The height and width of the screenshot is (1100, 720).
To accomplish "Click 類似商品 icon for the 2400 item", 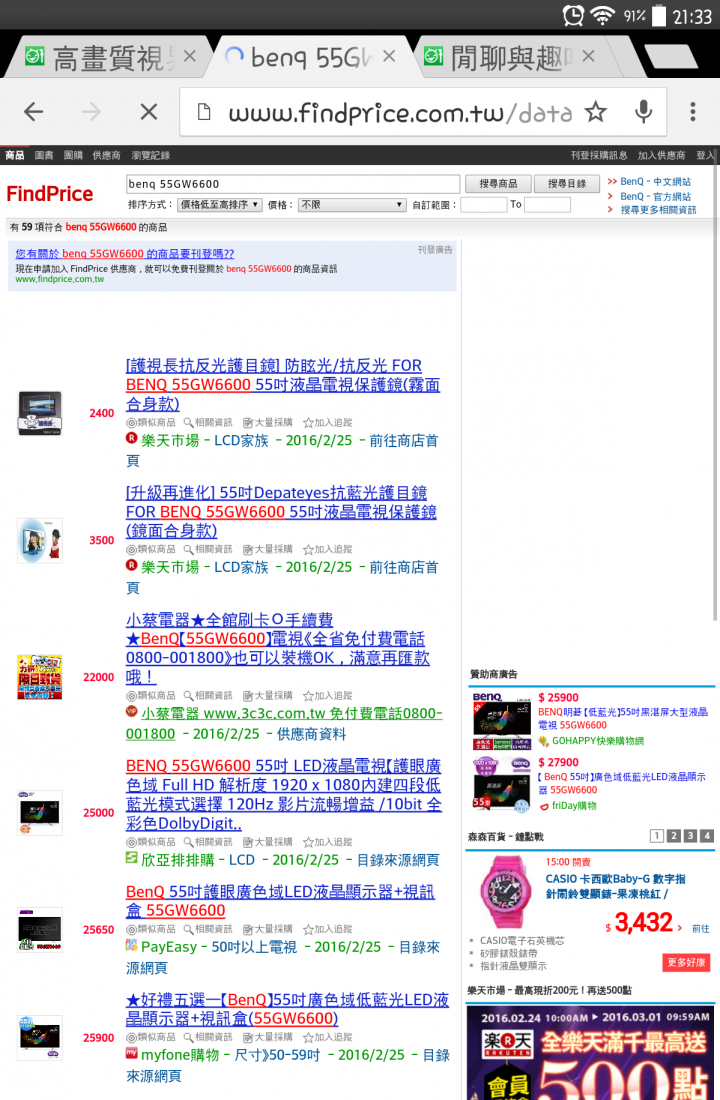I will (151, 422).
